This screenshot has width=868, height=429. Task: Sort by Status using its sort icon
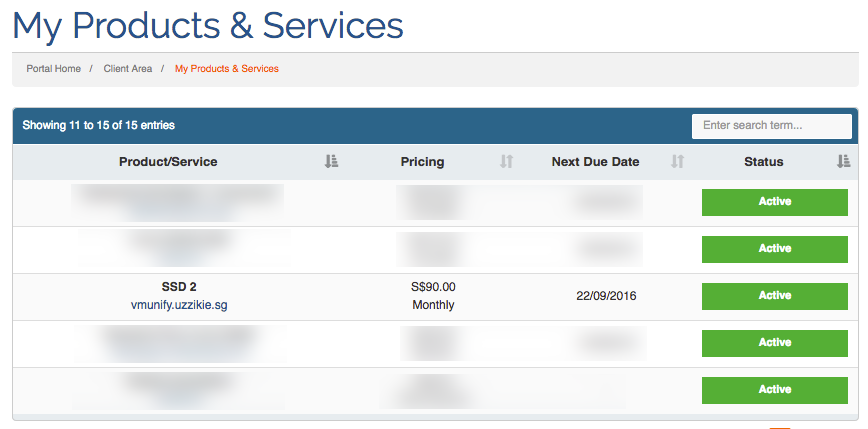pos(843,162)
